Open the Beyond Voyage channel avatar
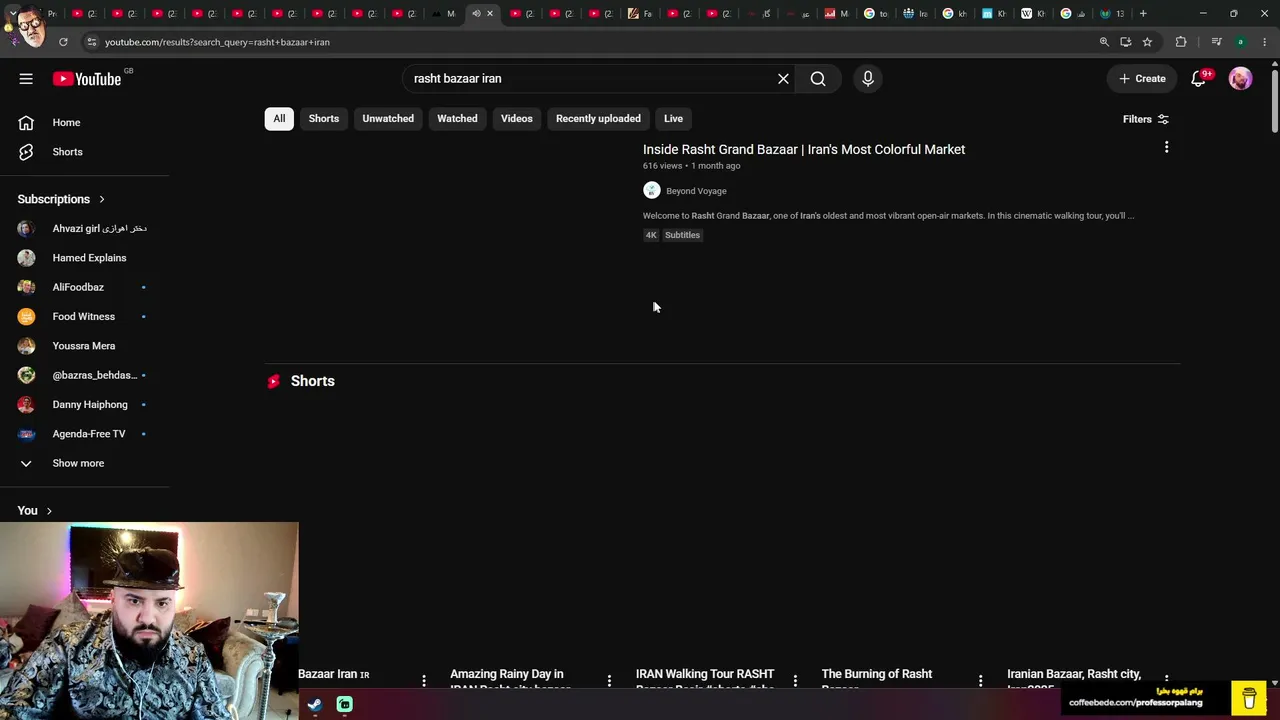Screen dimensions: 1280x720 (652, 190)
